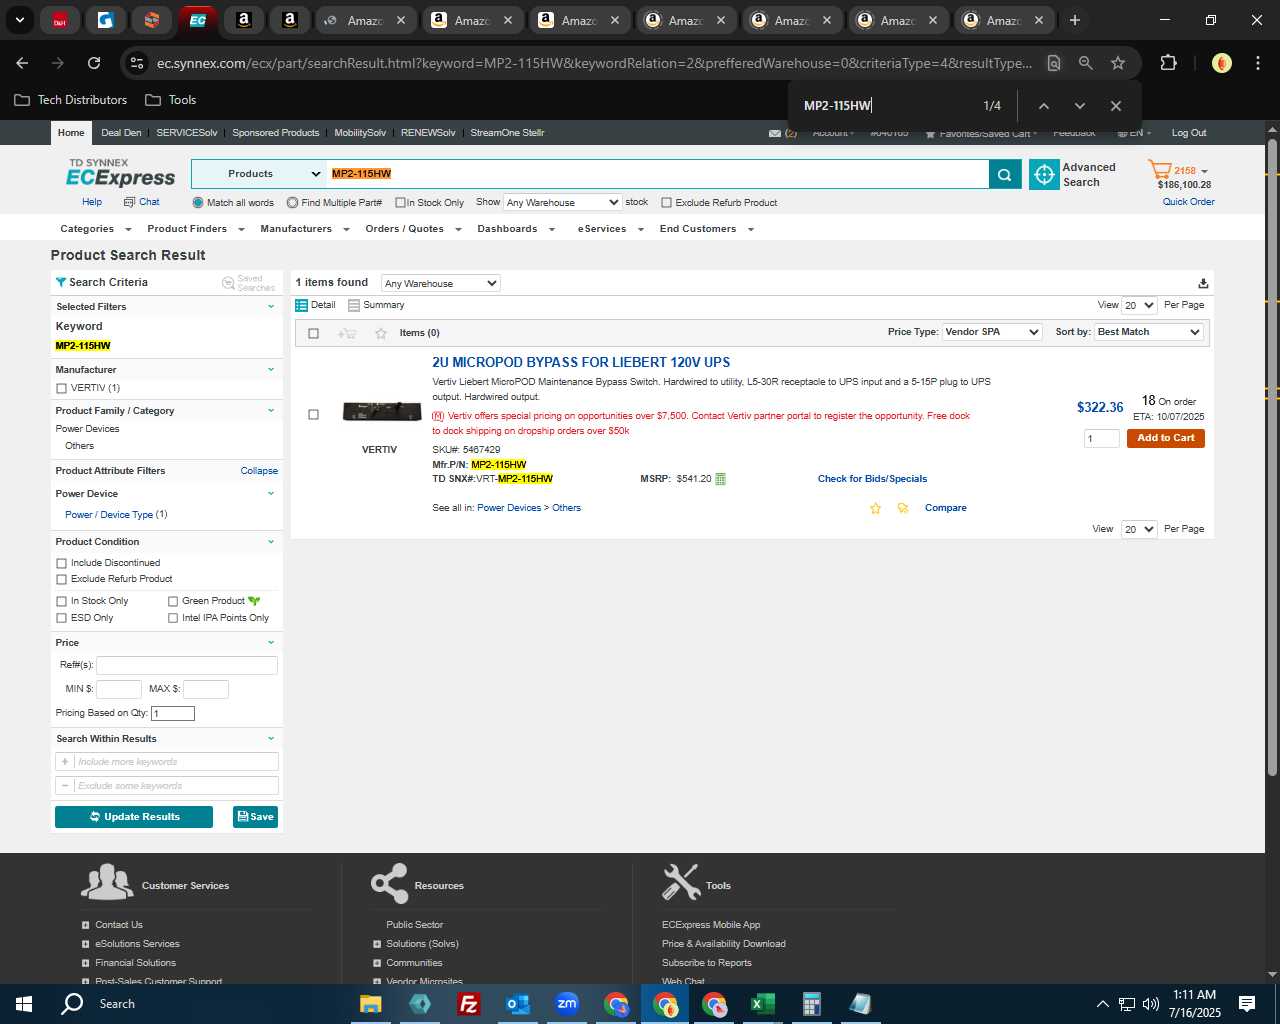This screenshot has width=1280, height=1024.
Task: Open Dashboards menu
Action: (x=516, y=229)
